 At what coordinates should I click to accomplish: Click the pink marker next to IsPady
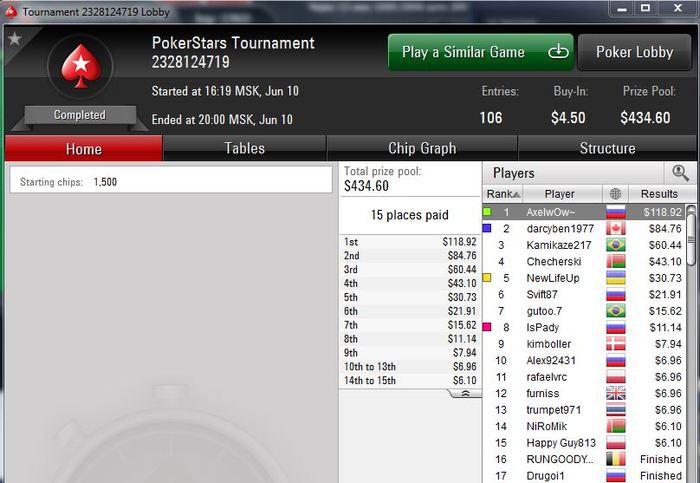pos(487,327)
